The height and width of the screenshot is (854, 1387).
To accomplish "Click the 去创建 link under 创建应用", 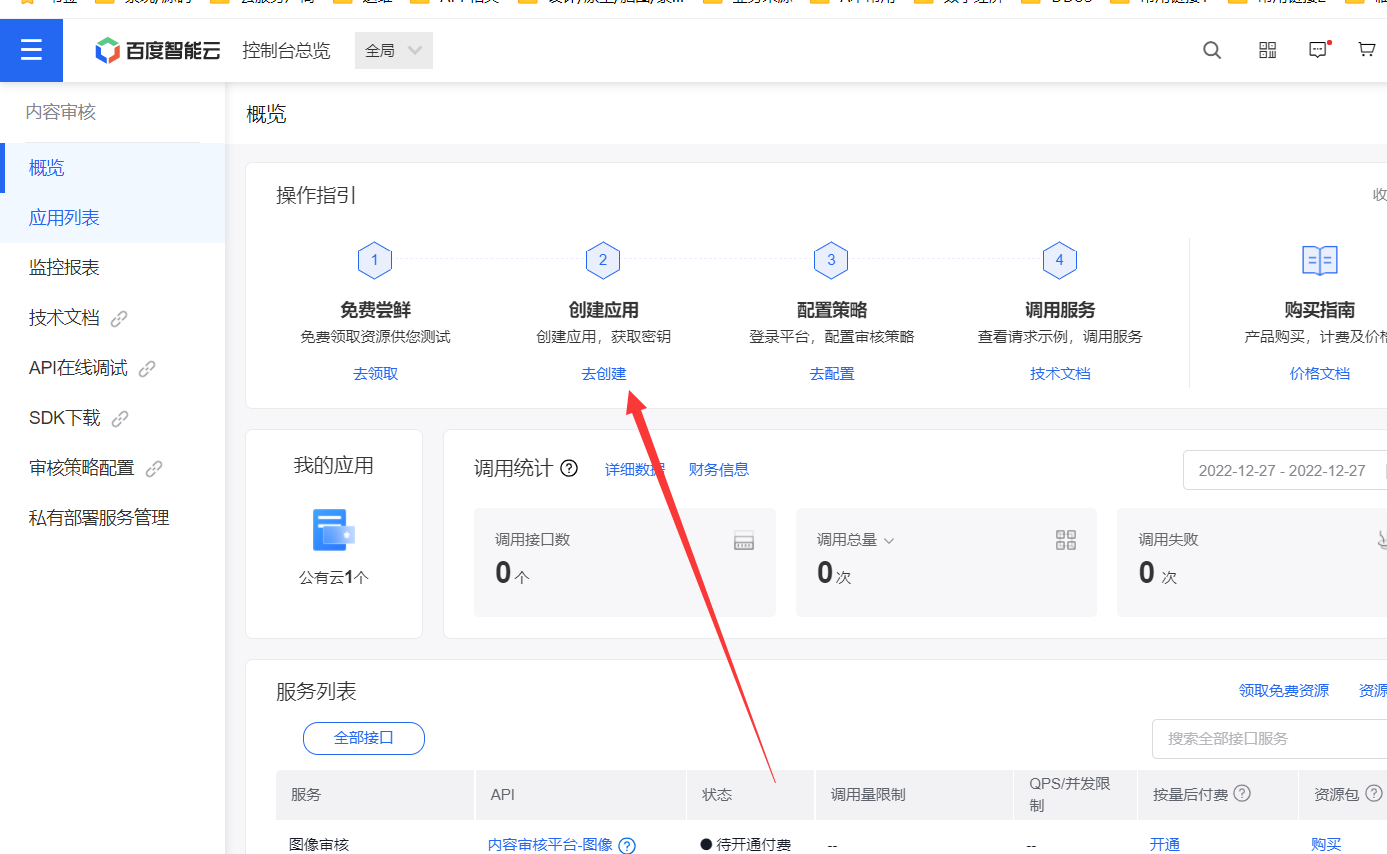I will tap(604, 374).
